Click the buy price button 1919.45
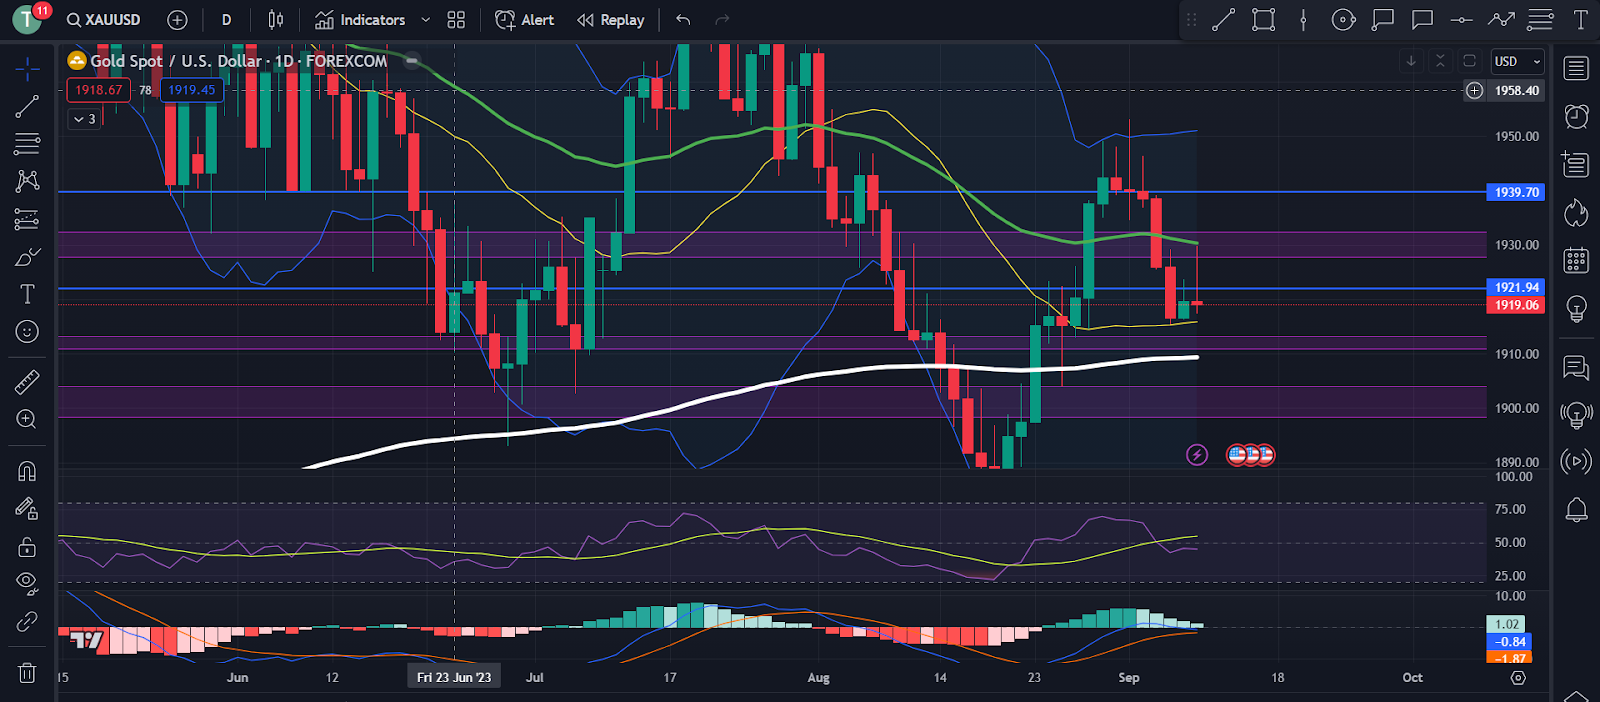1600x702 pixels. (192, 90)
